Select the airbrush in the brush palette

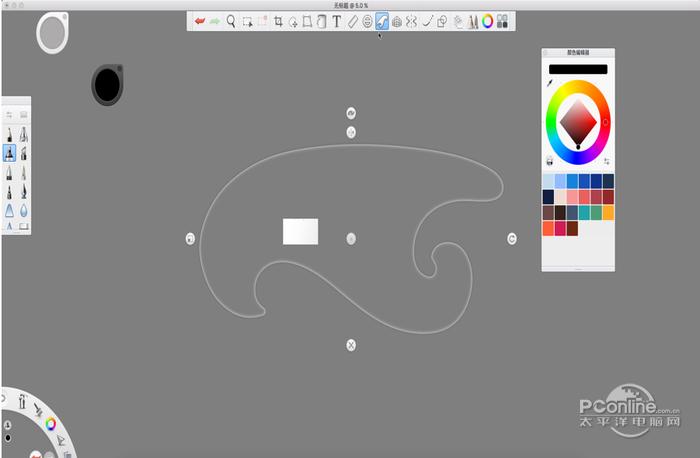point(23,134)
